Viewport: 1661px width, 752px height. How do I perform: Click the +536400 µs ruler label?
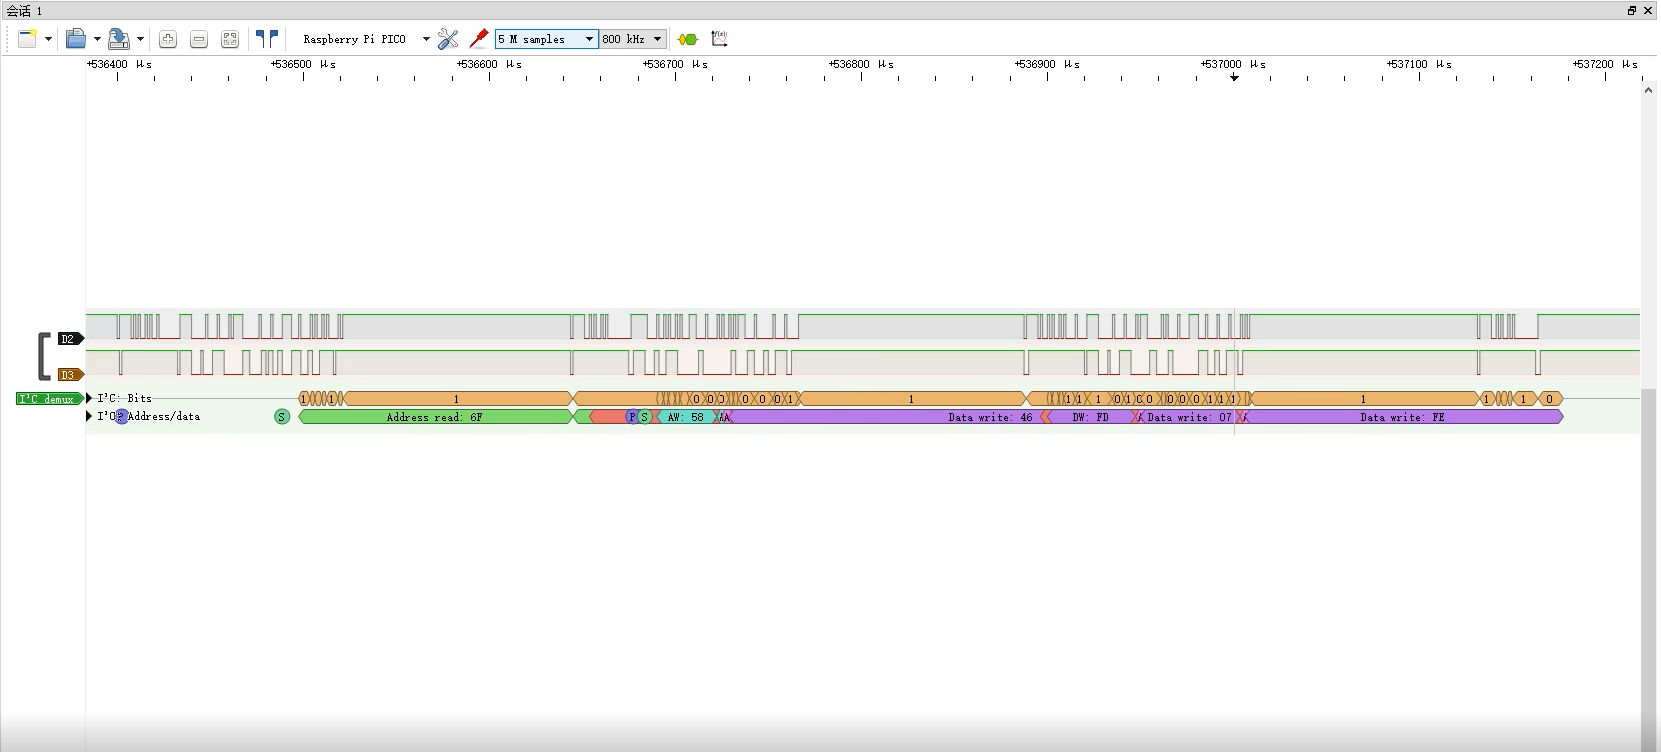pyautogui.click(x=119, y=64)
